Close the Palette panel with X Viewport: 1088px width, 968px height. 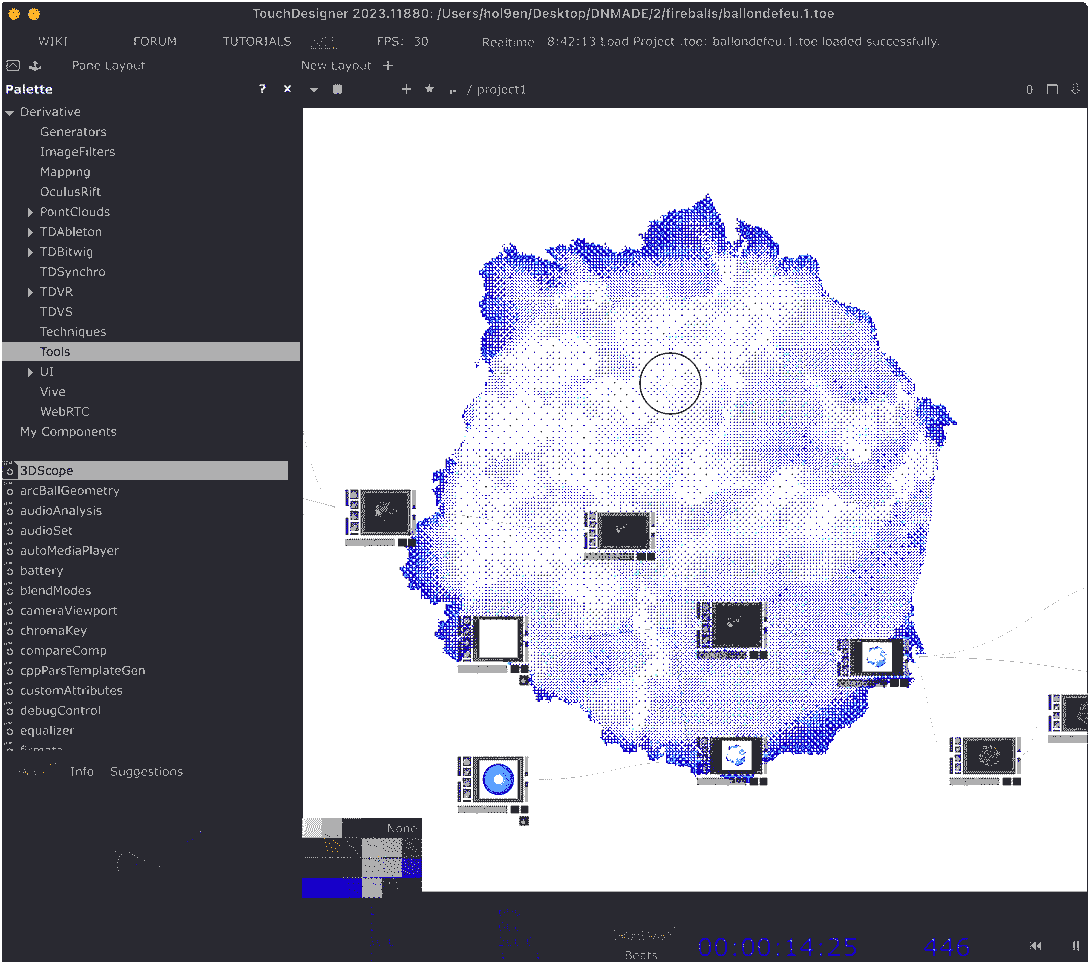287,89
